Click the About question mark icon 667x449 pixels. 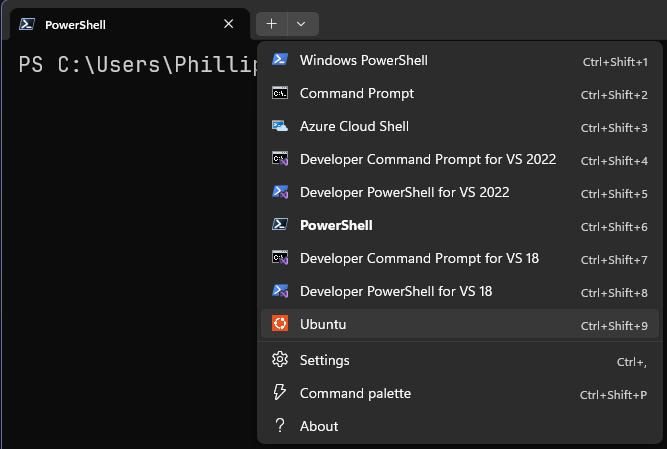[x=279, y=425]
